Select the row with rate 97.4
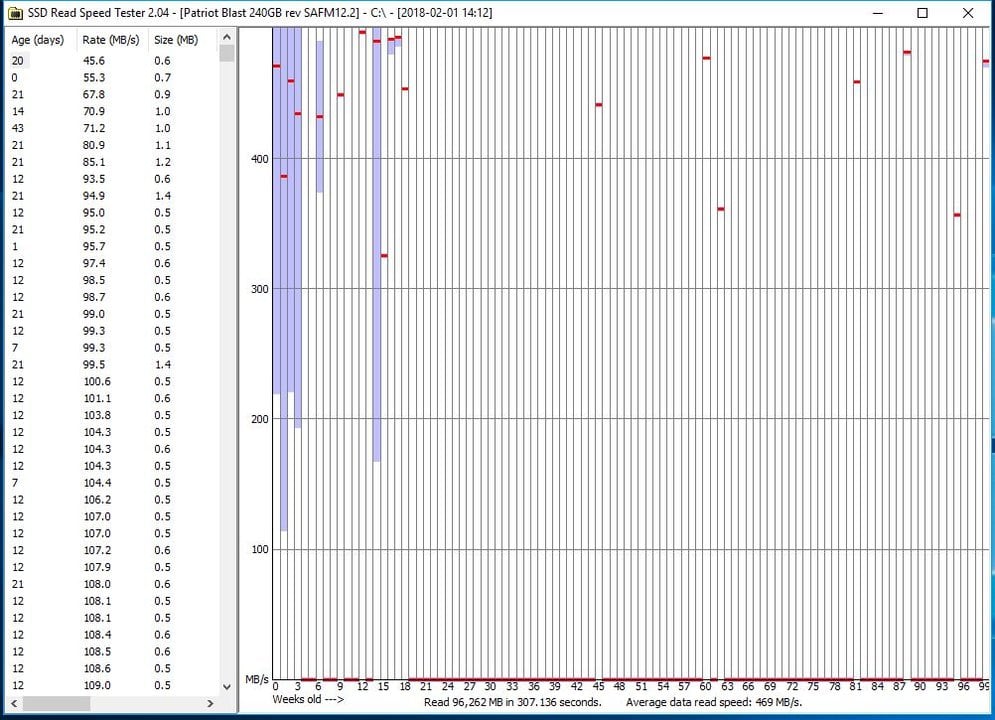Viewport: 995px width, 720px height. [112, 263]
